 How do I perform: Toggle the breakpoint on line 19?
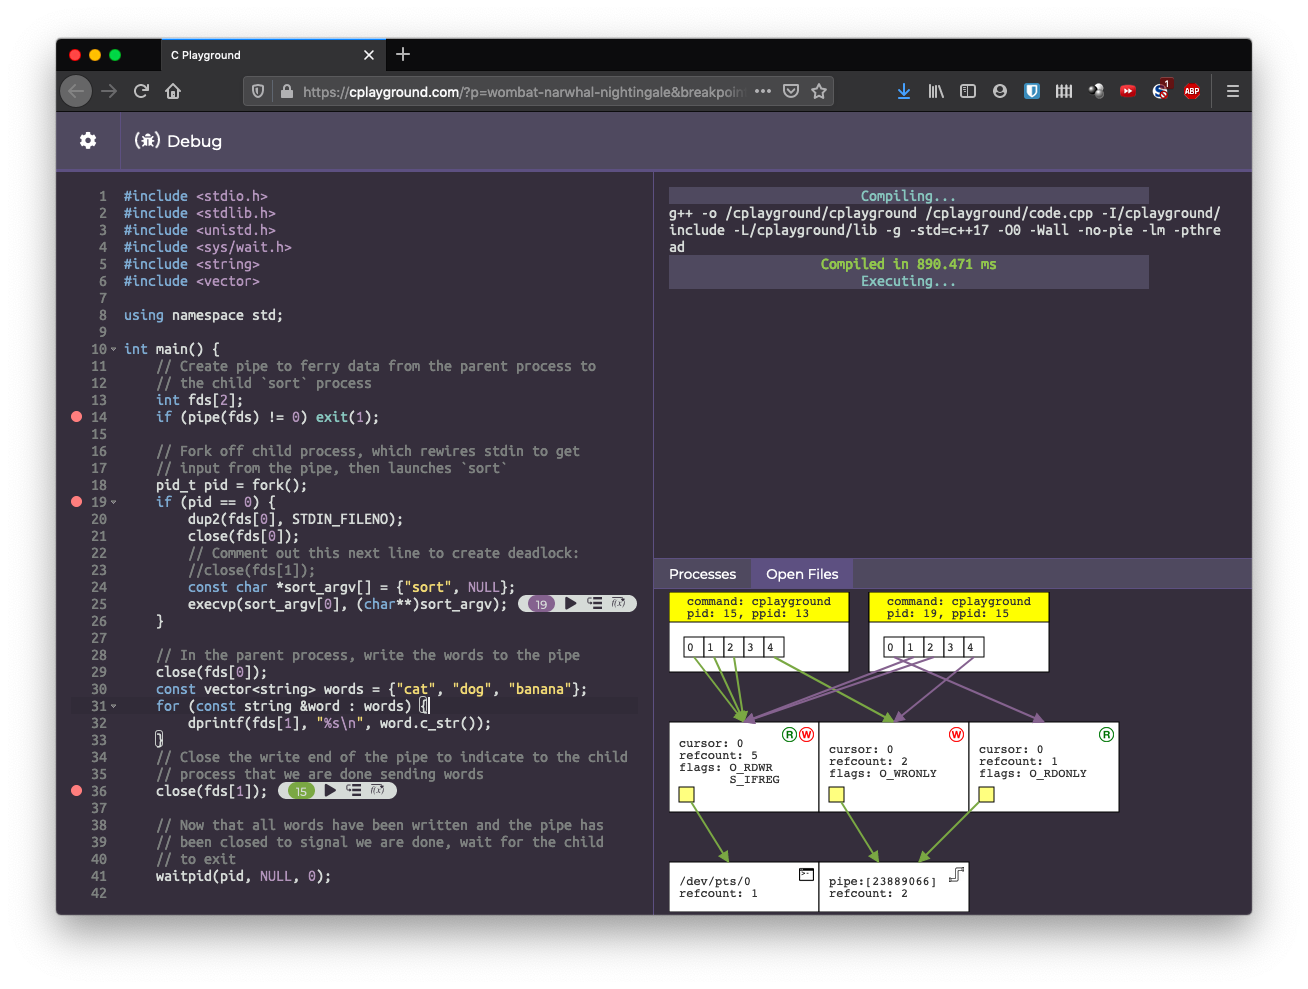tap(76, 502)
